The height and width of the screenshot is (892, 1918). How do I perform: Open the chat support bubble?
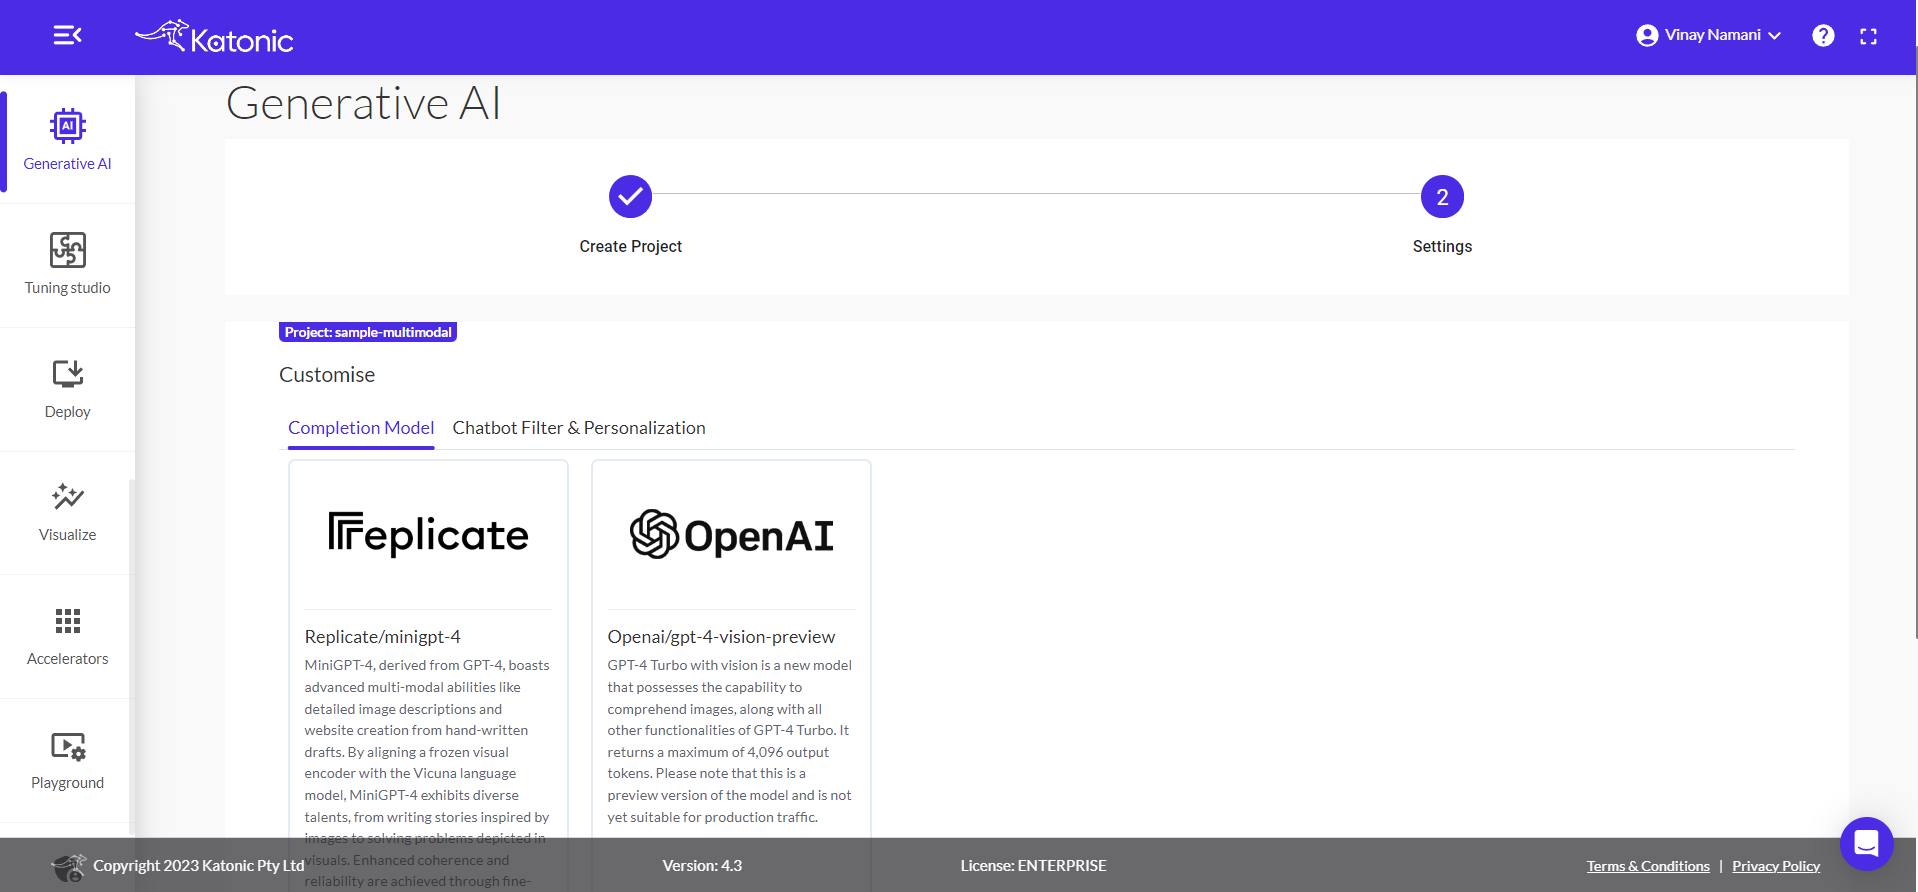pos(1866,843)
